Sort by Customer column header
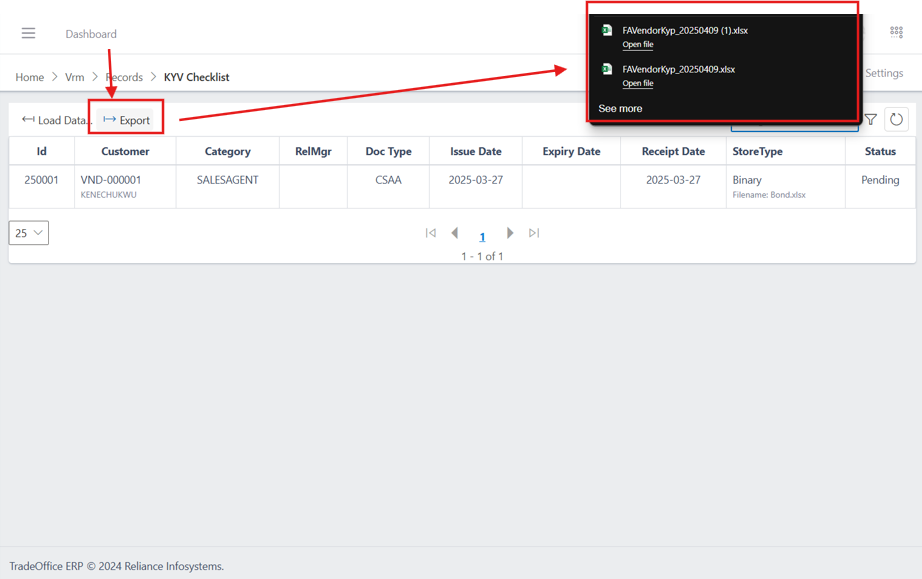This screenshot has width=922, height=579. 125,151
